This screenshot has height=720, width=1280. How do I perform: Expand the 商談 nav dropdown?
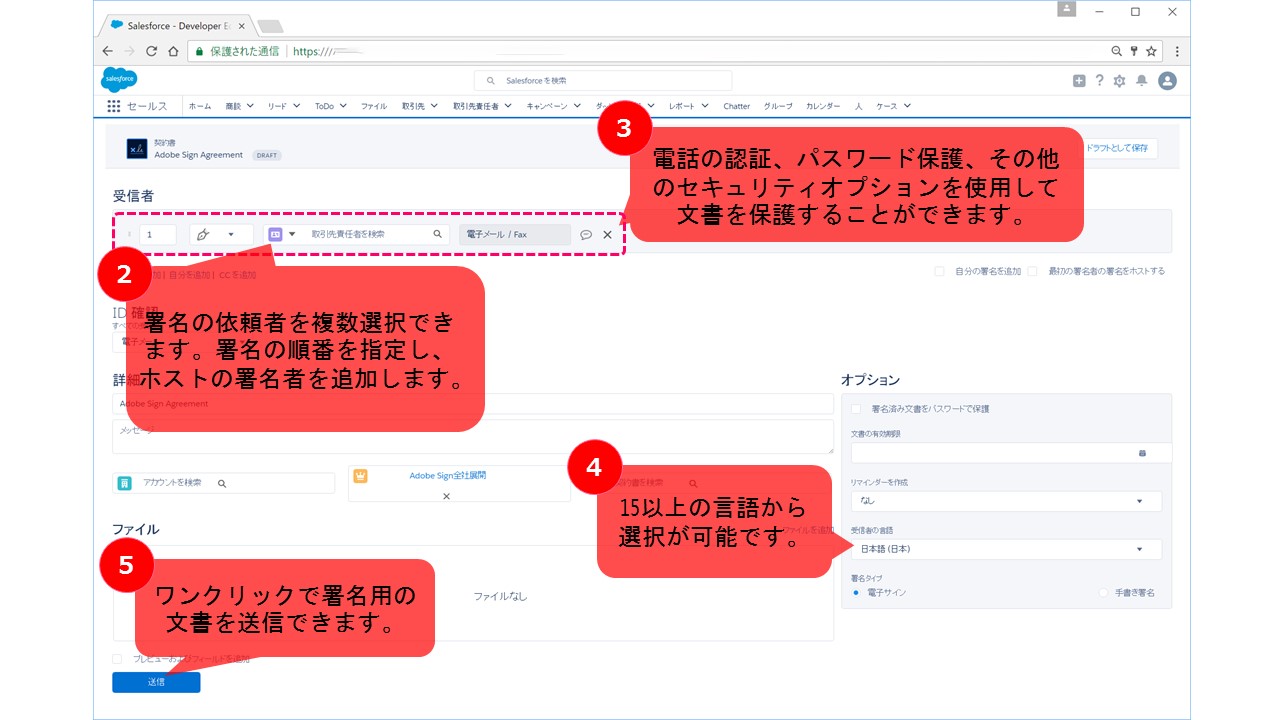(x=250, y=106)
